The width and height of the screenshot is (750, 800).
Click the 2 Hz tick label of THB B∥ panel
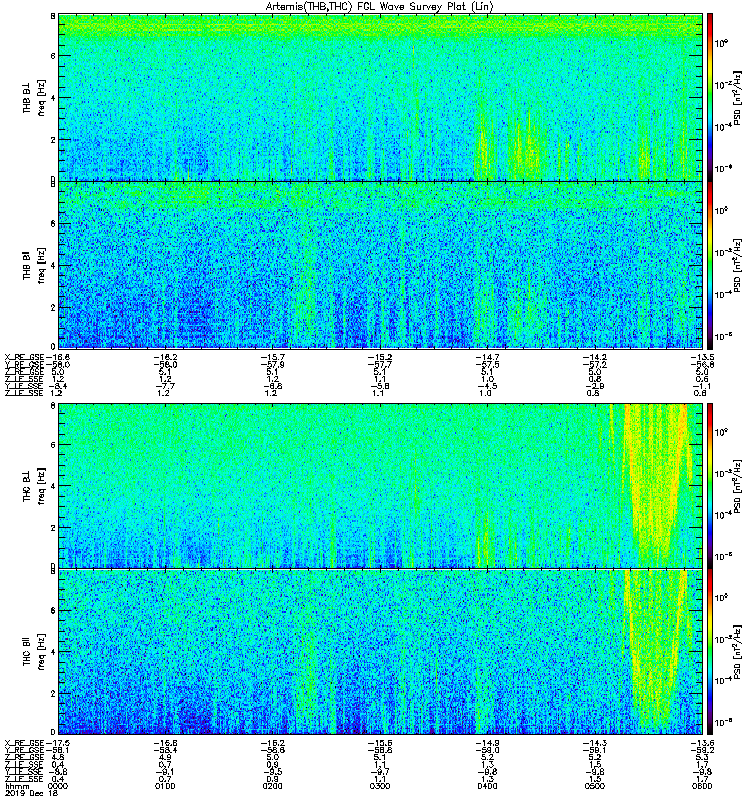coord(53,307)
